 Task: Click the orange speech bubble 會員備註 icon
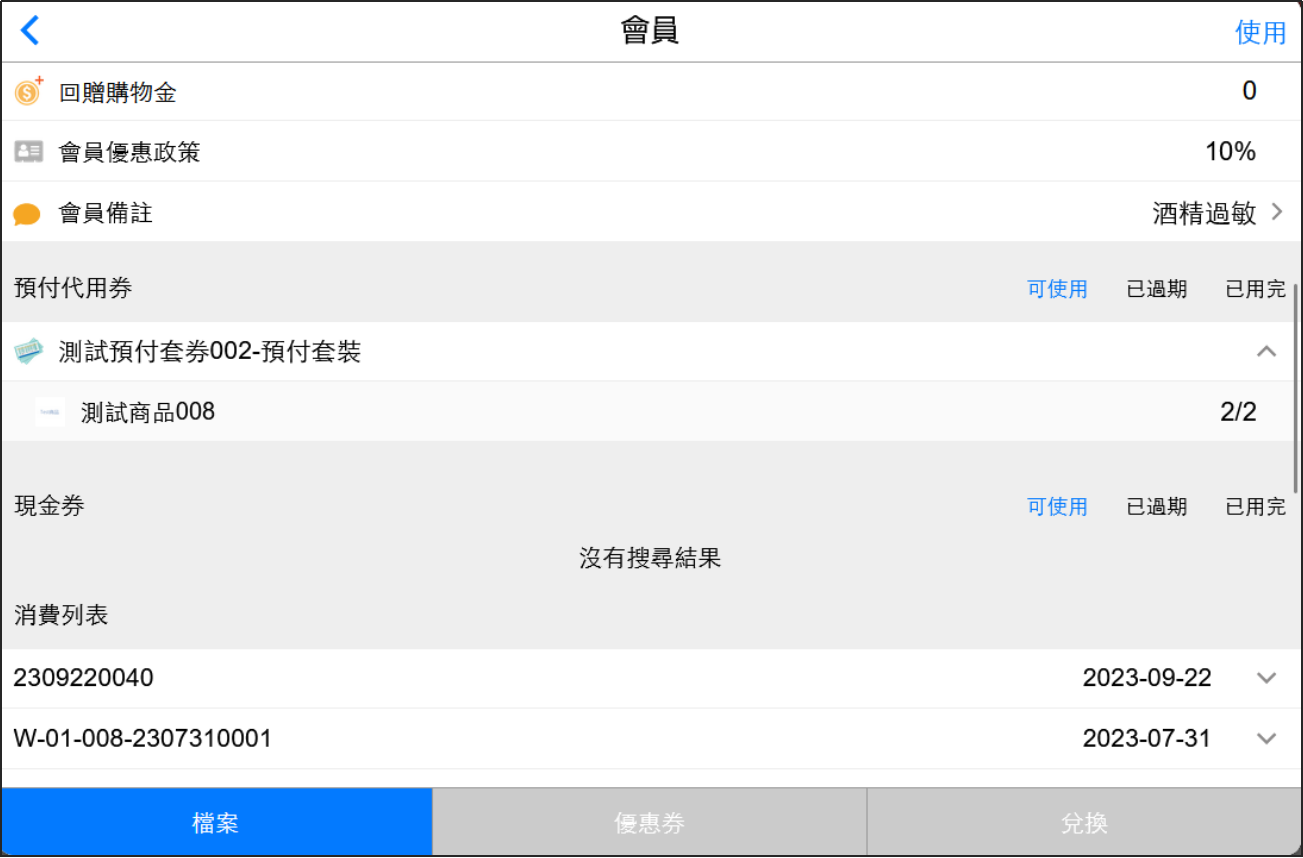tap(27, 214)
